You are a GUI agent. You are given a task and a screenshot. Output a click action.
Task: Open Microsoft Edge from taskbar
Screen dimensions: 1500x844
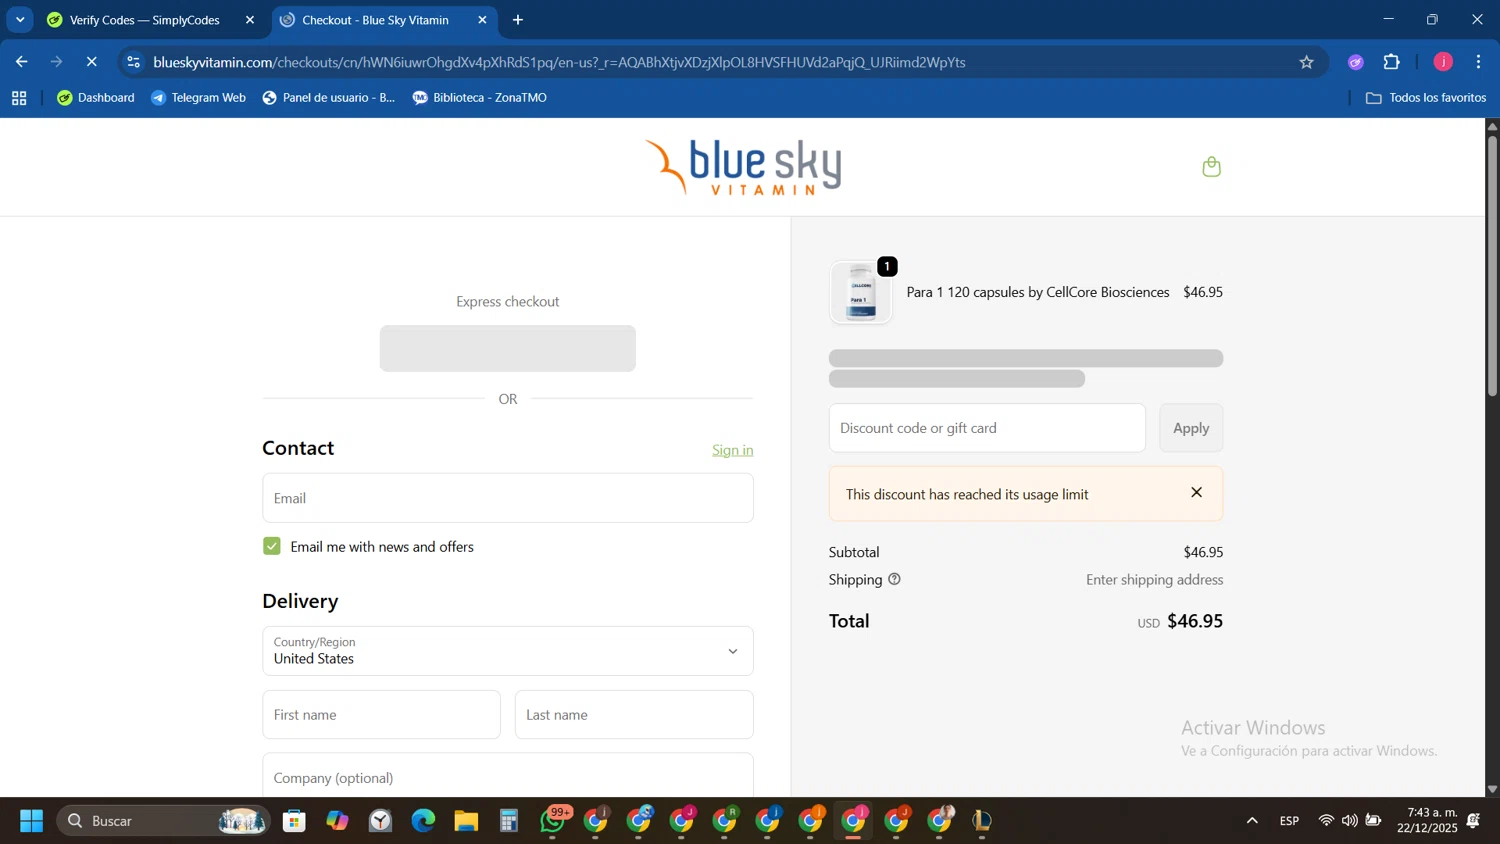(x=423, y=821)
